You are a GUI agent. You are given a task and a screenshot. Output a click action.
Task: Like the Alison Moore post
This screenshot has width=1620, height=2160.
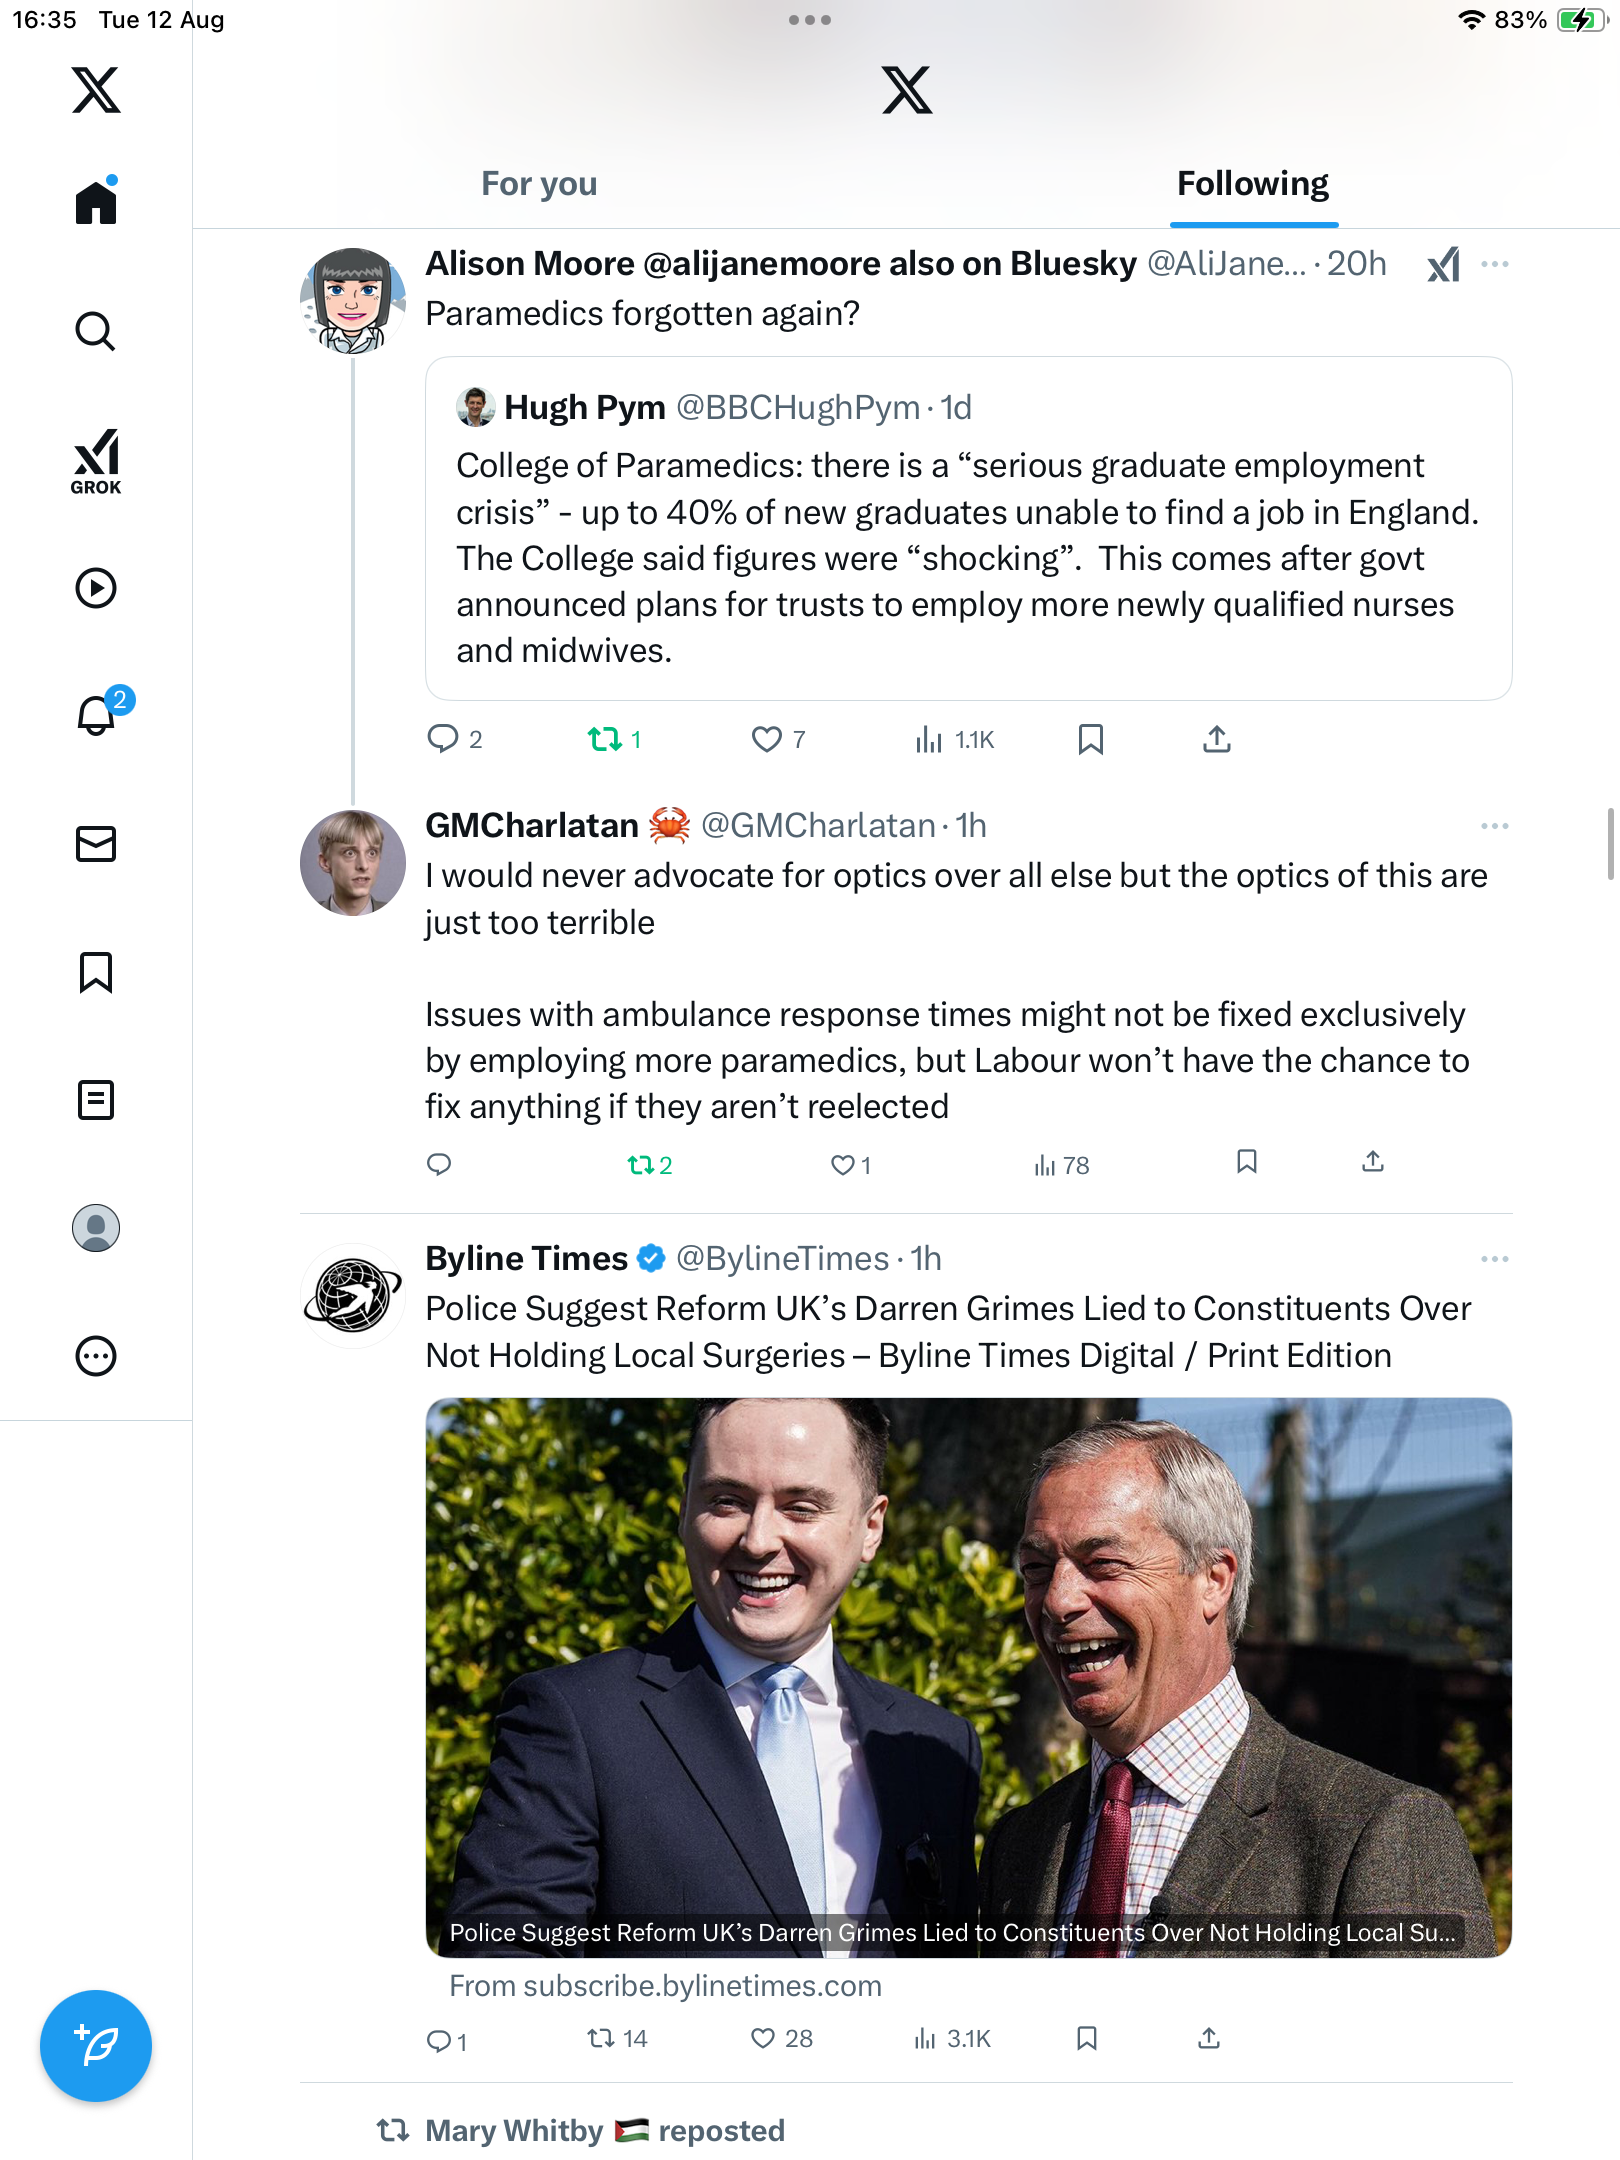(766, 739)
